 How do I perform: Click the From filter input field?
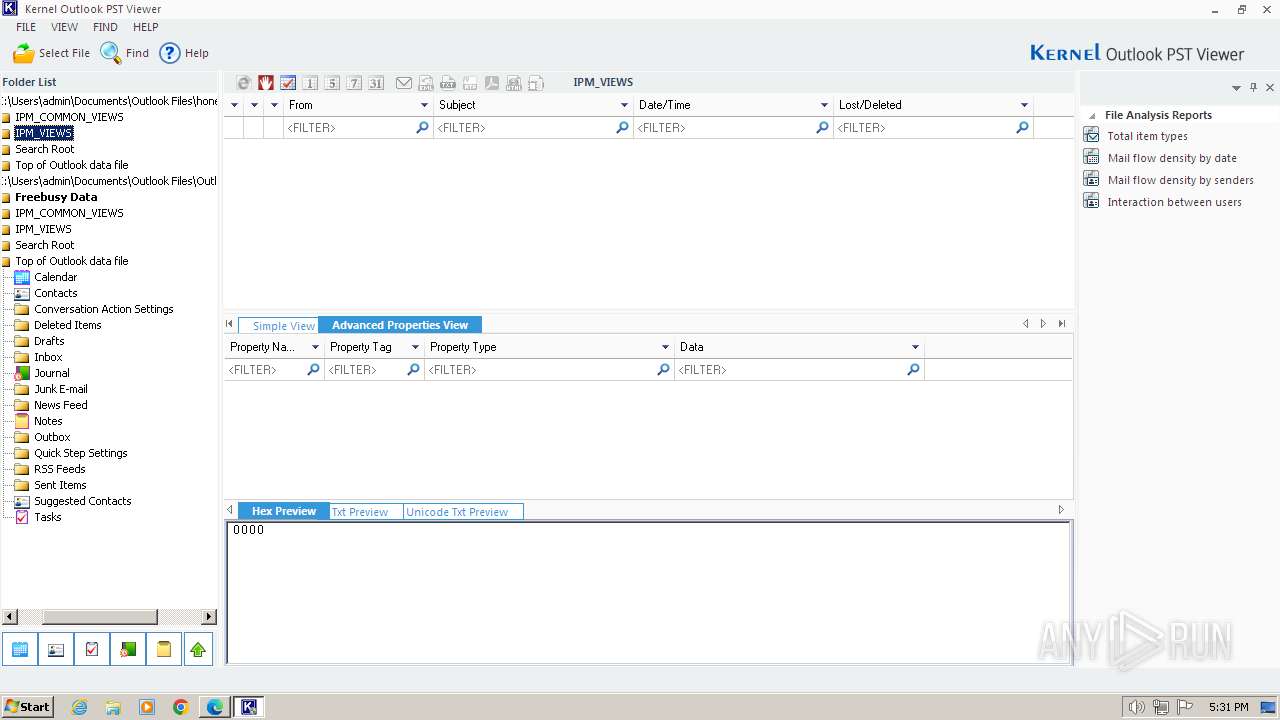[x=358, y=128]
